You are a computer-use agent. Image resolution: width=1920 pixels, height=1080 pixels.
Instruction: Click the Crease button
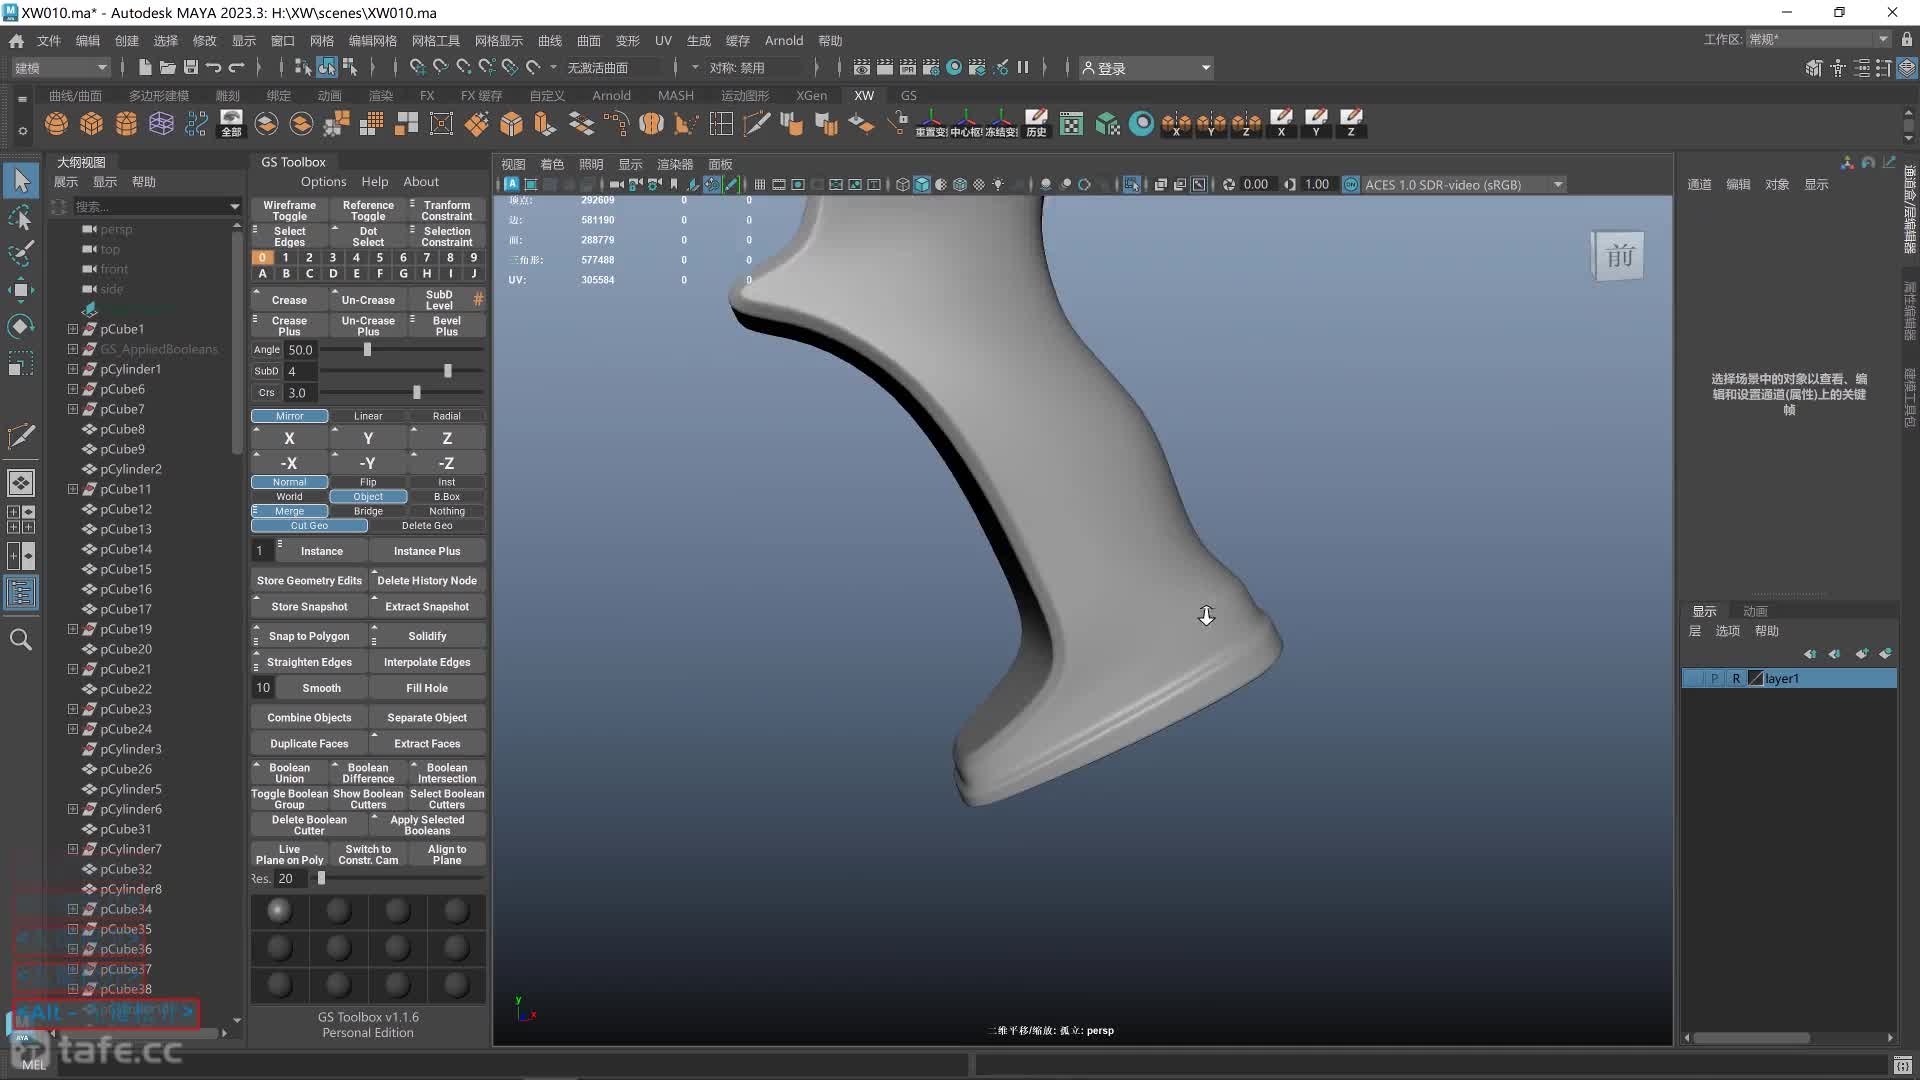pos(289,300)
